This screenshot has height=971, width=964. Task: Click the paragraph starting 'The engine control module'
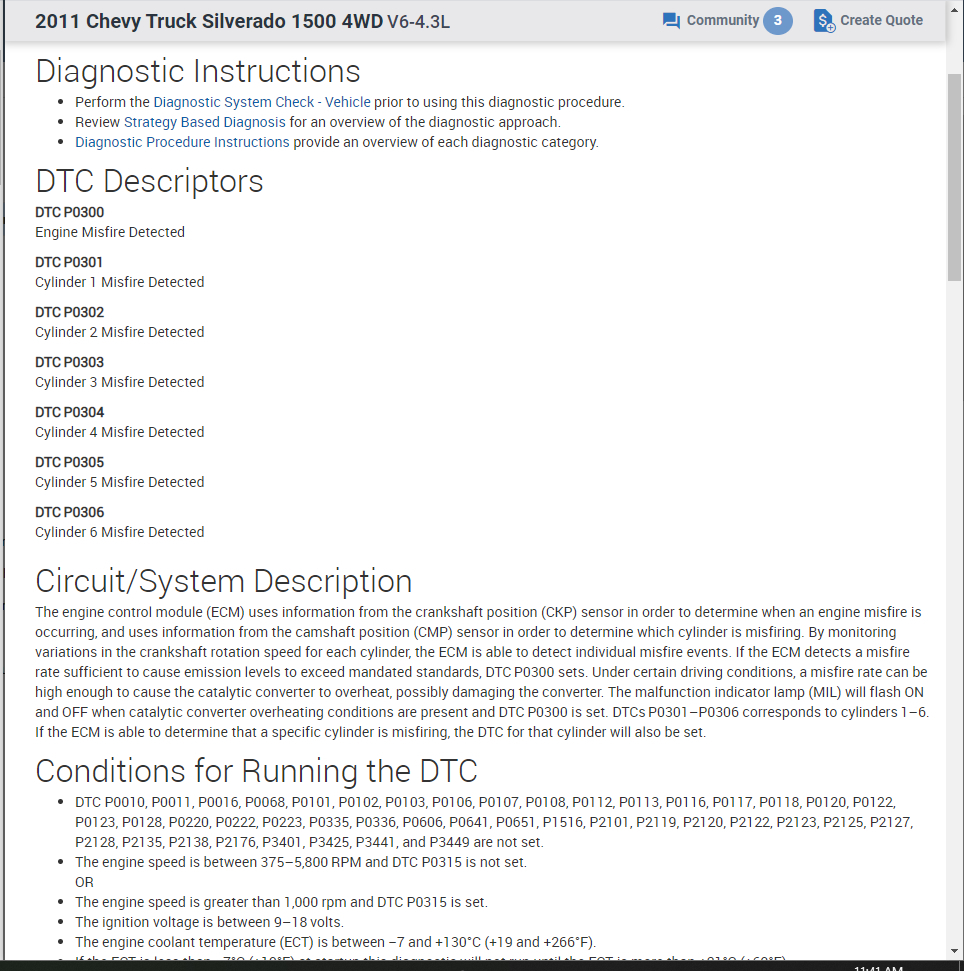(482, 673)
